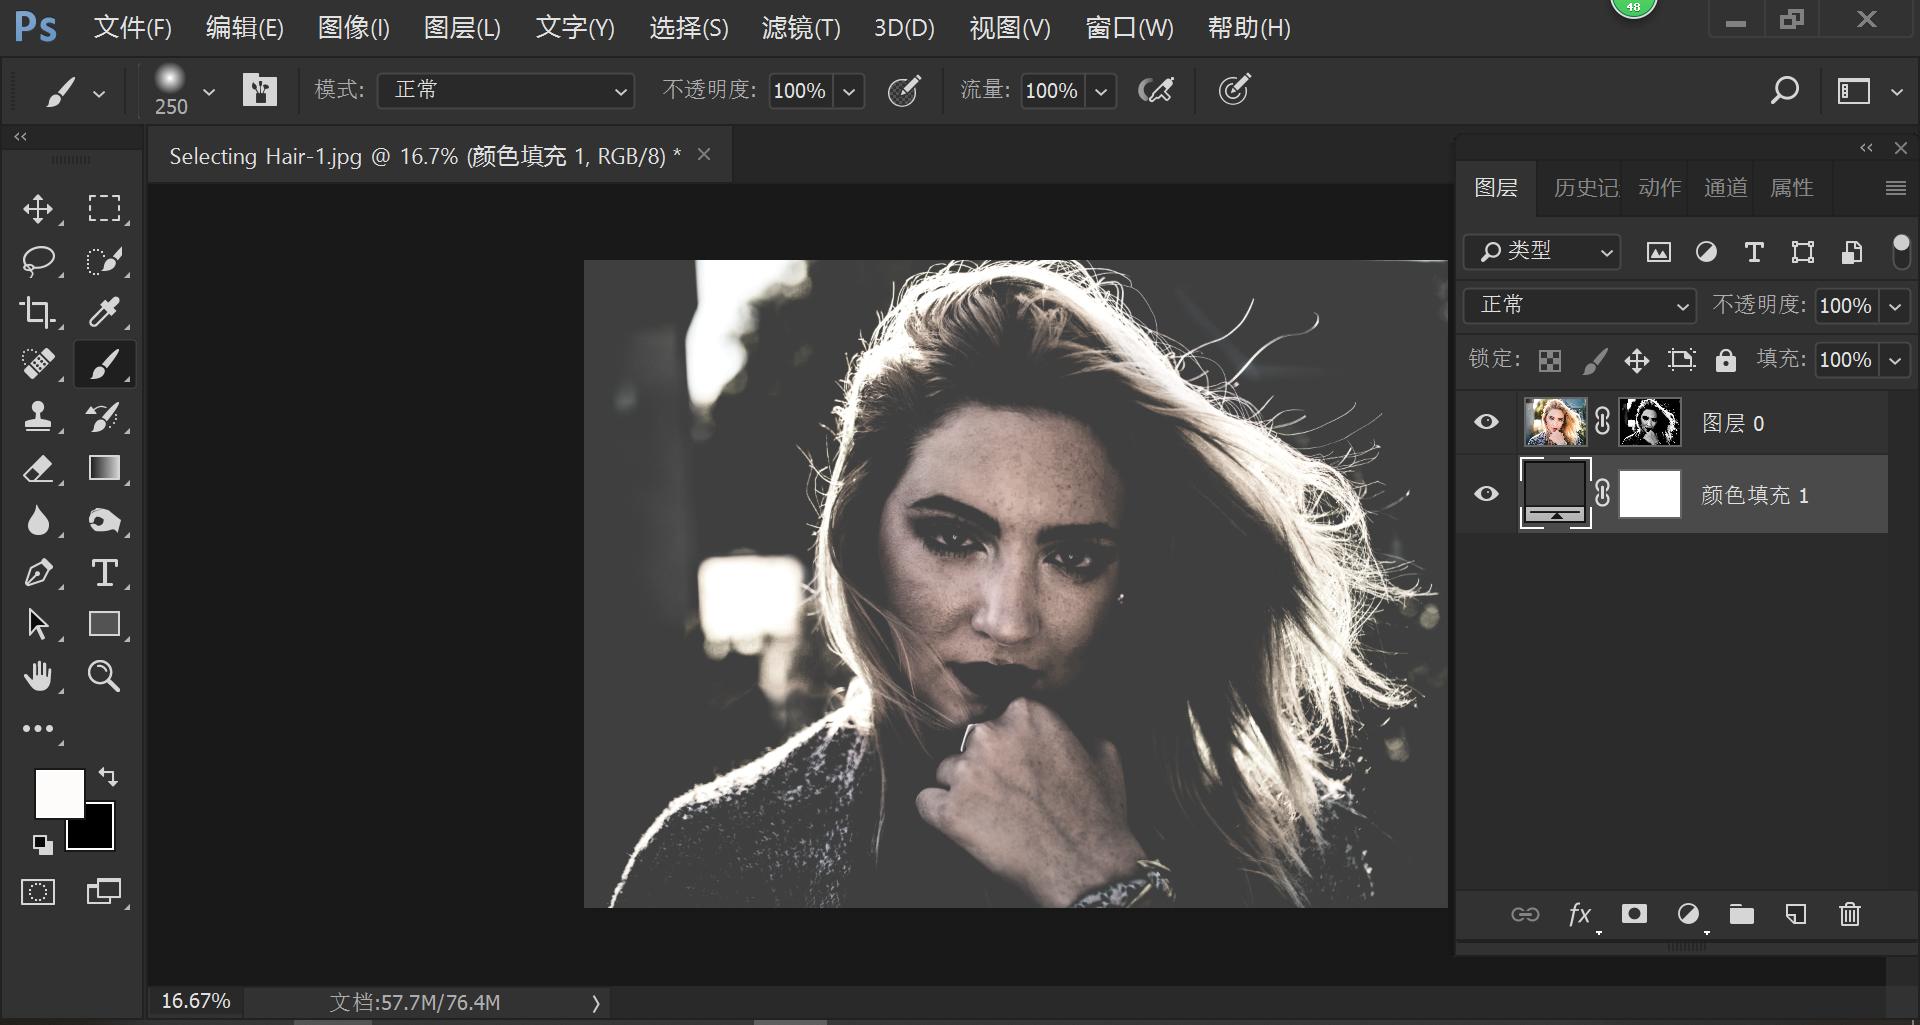This screenshot has width=1920, height=1025.
Task: Select the Path Selection tool
Action: (x=38, y=624)
